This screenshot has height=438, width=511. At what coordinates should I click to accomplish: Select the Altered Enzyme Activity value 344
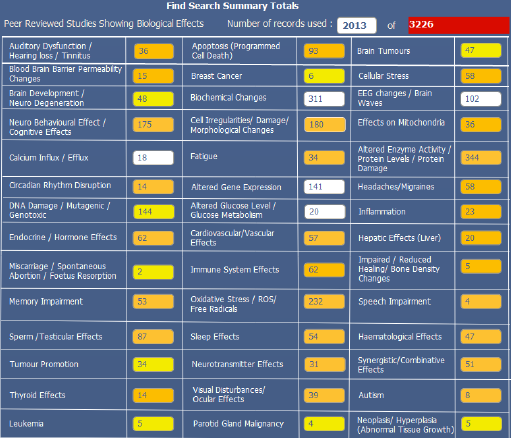(x=481, y=157)
